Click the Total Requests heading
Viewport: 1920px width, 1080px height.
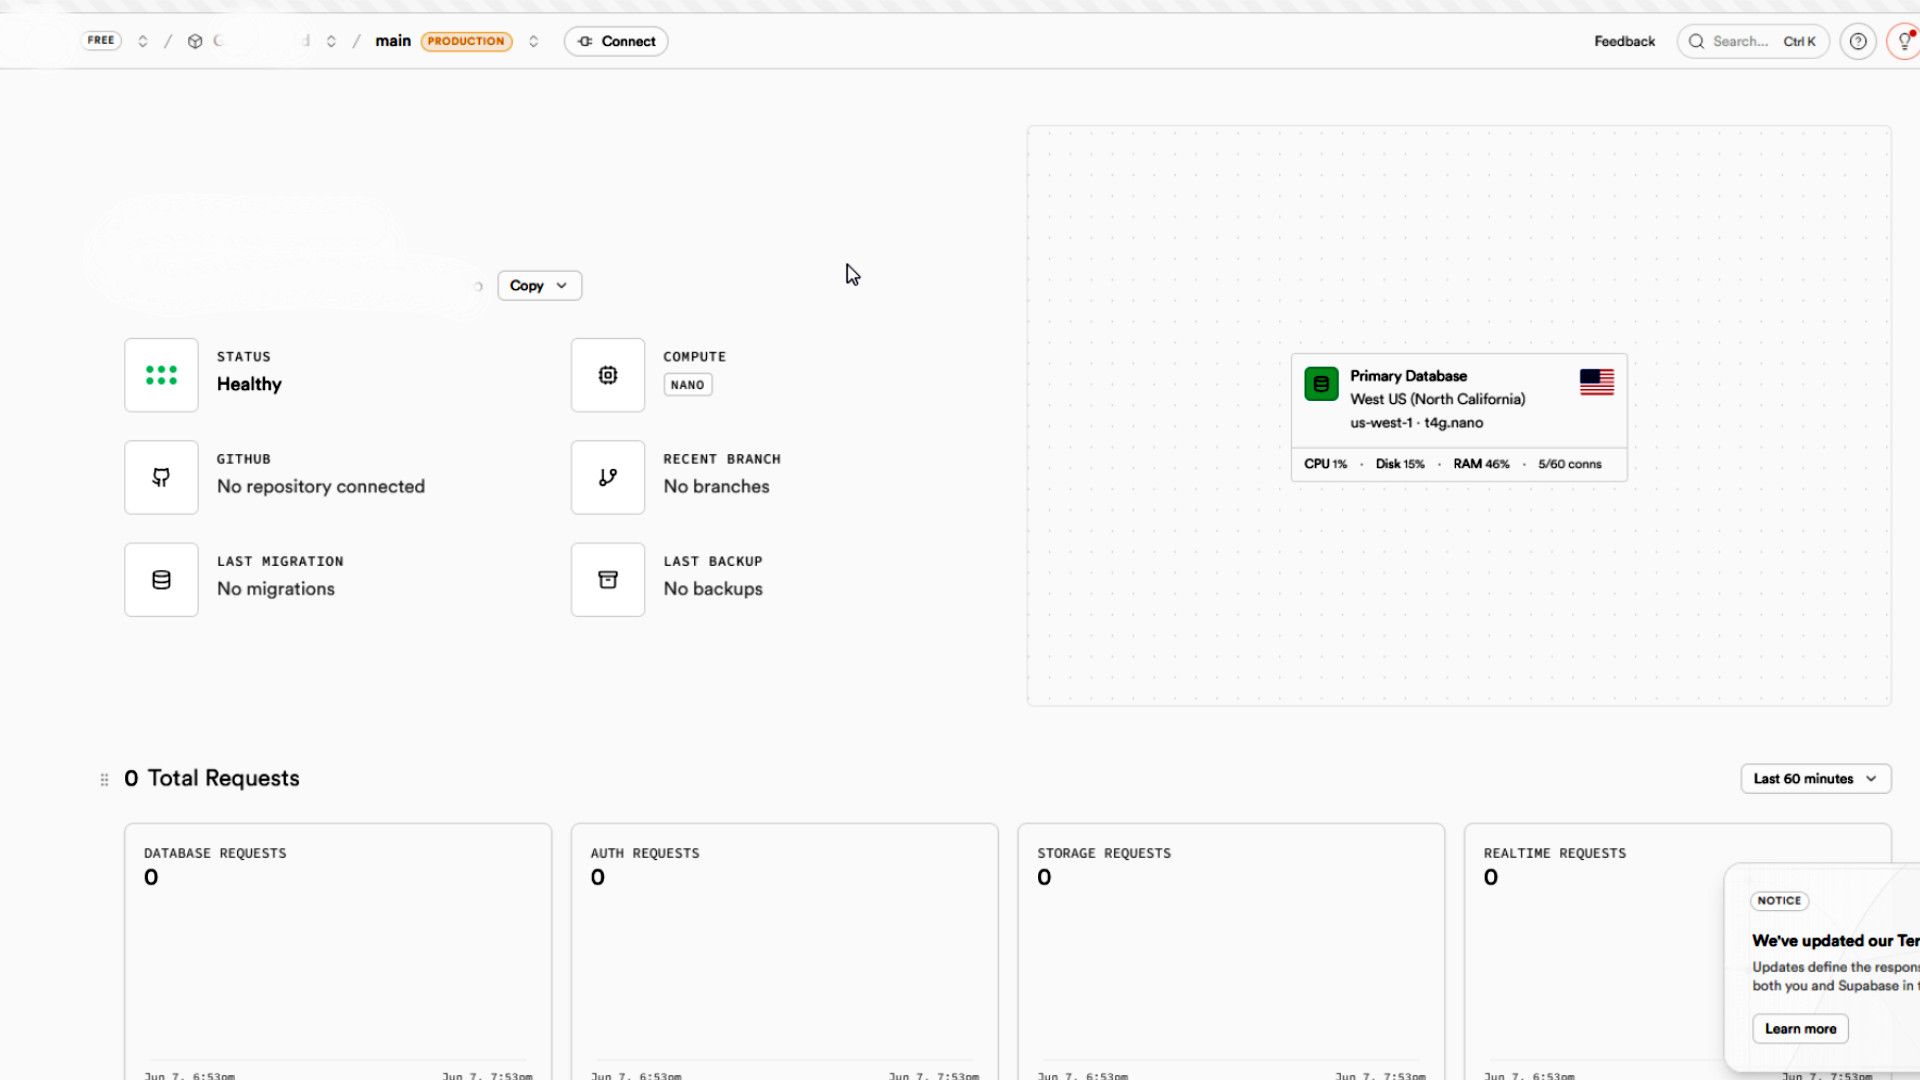212,778
